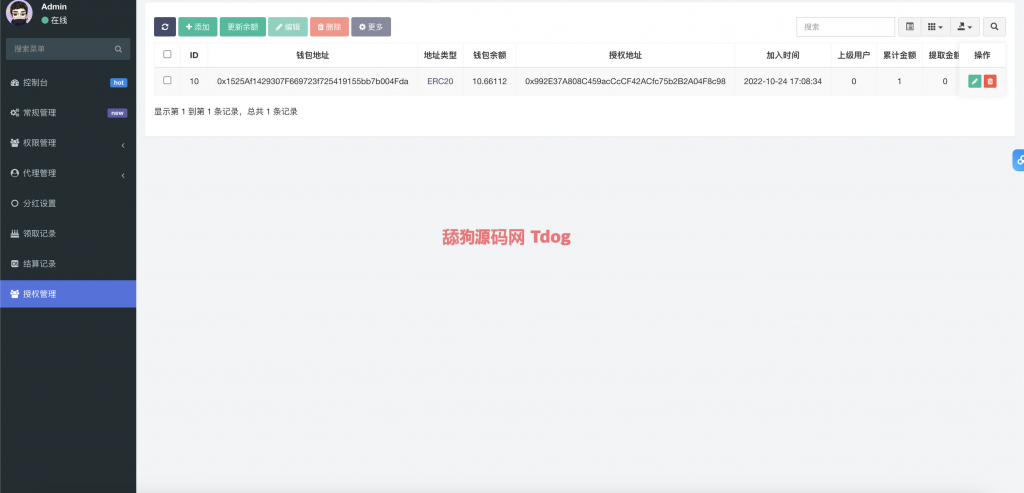The height and width of the screenshot is (493, 1024).
Task: Click the 更新余额 button
Action: tap(243, 27)
